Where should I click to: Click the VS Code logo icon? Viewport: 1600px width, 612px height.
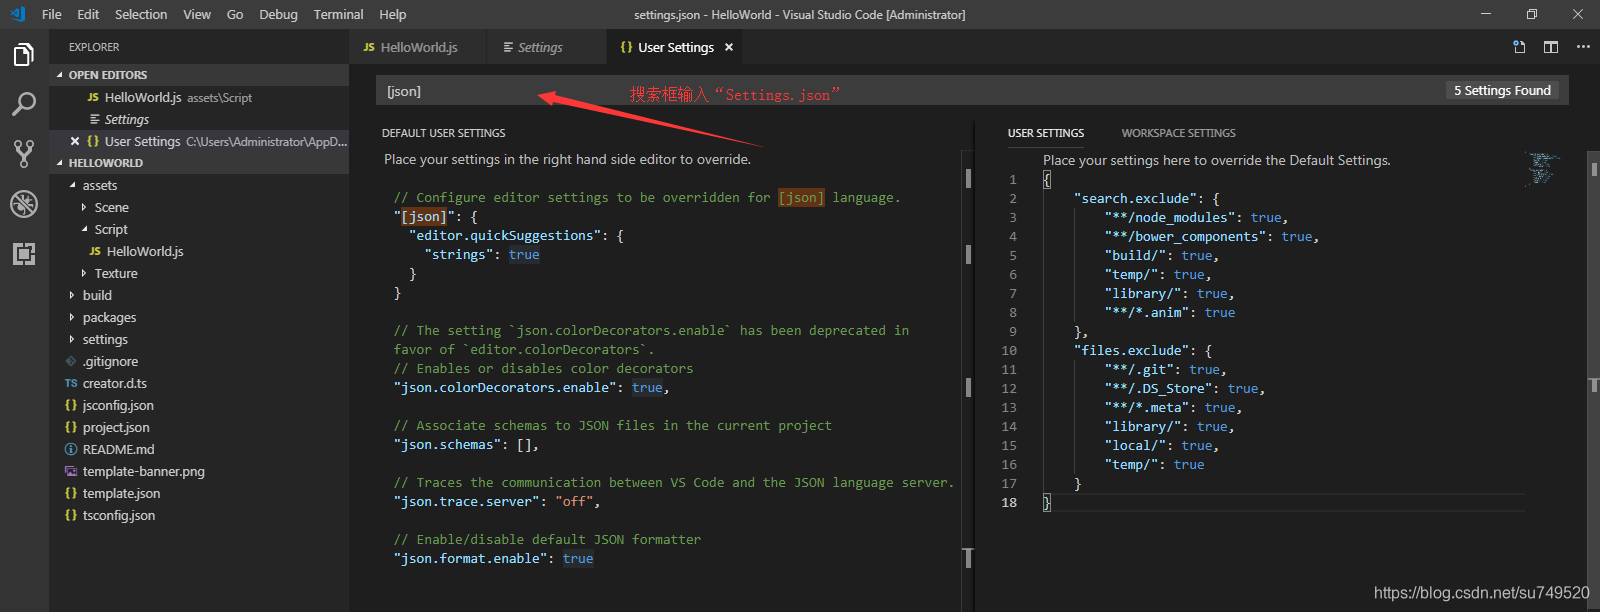(x=17, y=14)
